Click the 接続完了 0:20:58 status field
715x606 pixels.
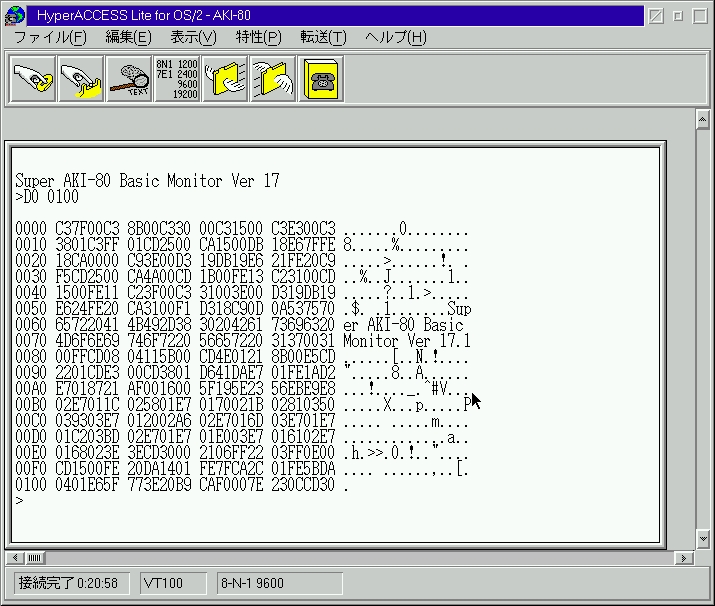tap(72, 583)
